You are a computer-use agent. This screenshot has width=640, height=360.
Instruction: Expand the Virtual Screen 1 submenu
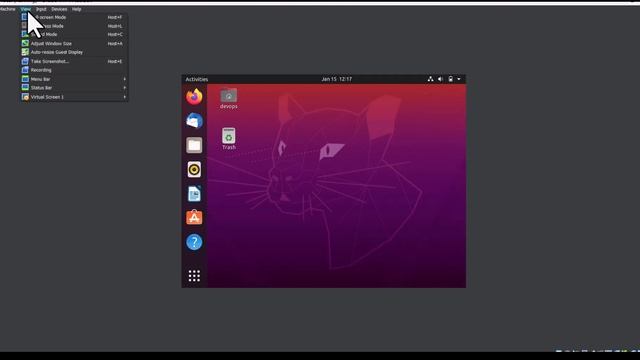[74, 97]
